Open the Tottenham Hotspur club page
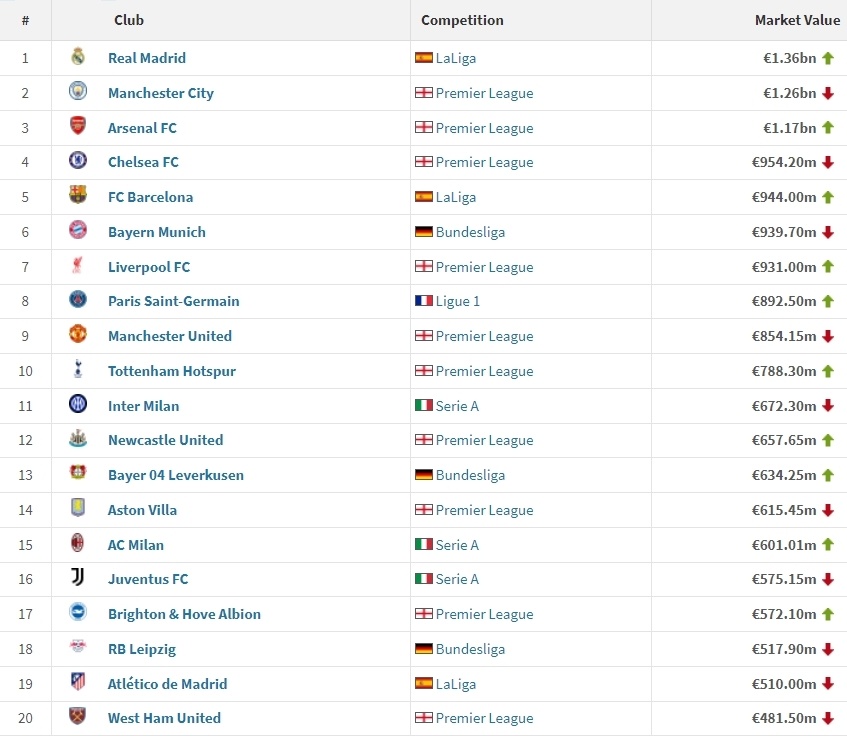 (172, 371)
